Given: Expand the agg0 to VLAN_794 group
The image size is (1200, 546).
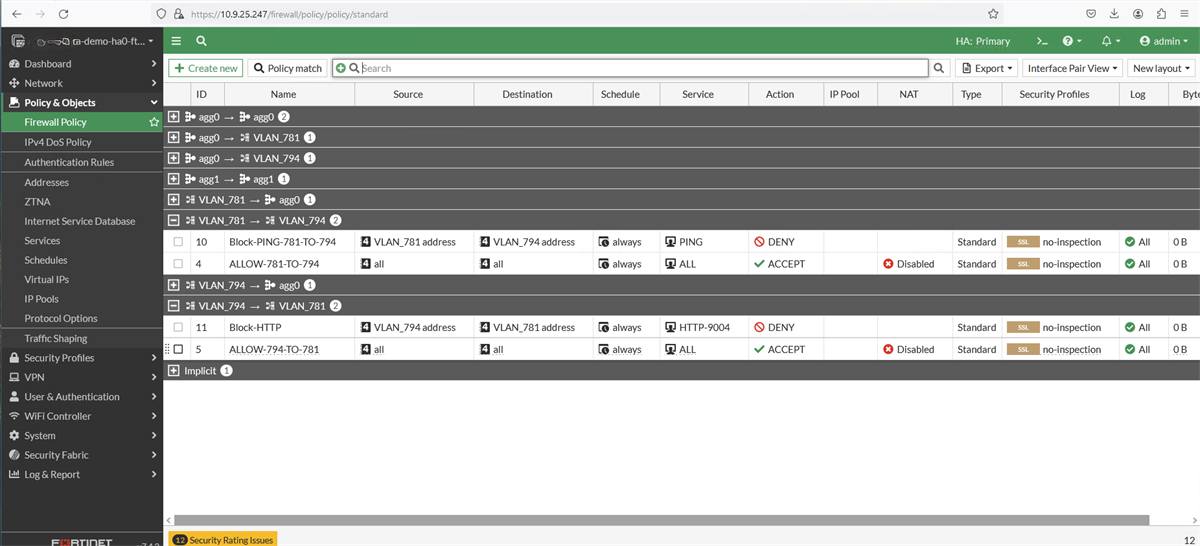Looking at the screenshot, I should click(174, 158).
